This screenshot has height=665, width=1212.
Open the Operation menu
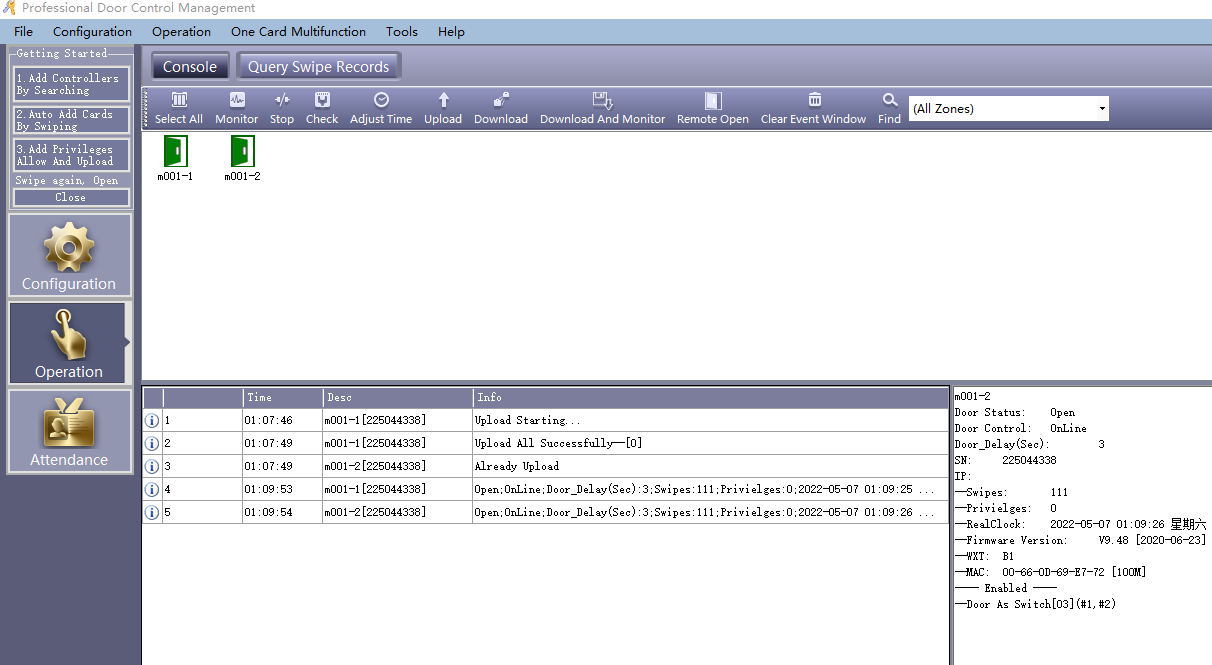(x=181, y=32)
